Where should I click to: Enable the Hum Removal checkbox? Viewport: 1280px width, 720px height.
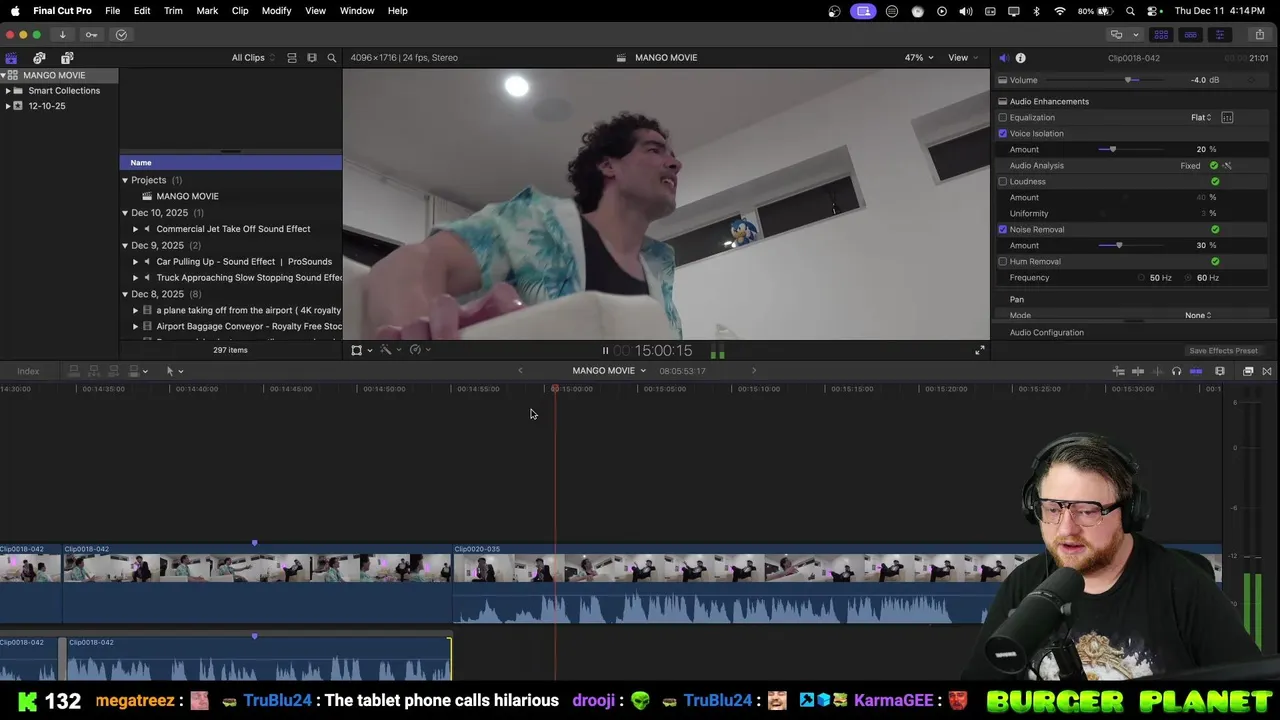tap(1003, 262)
